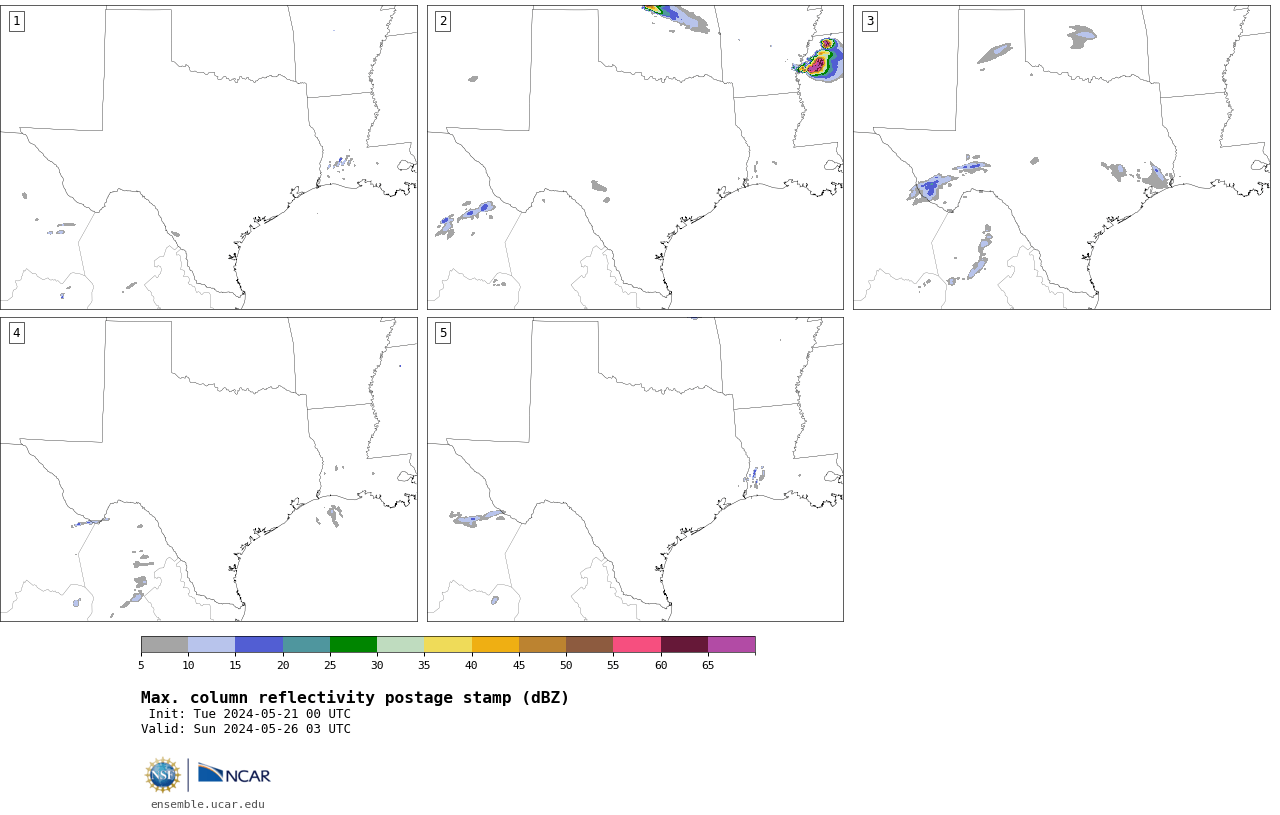Click the light lavender 10-15 dBZ swatch
This screenshot has width=1280, height=815.
click(212, 645)
